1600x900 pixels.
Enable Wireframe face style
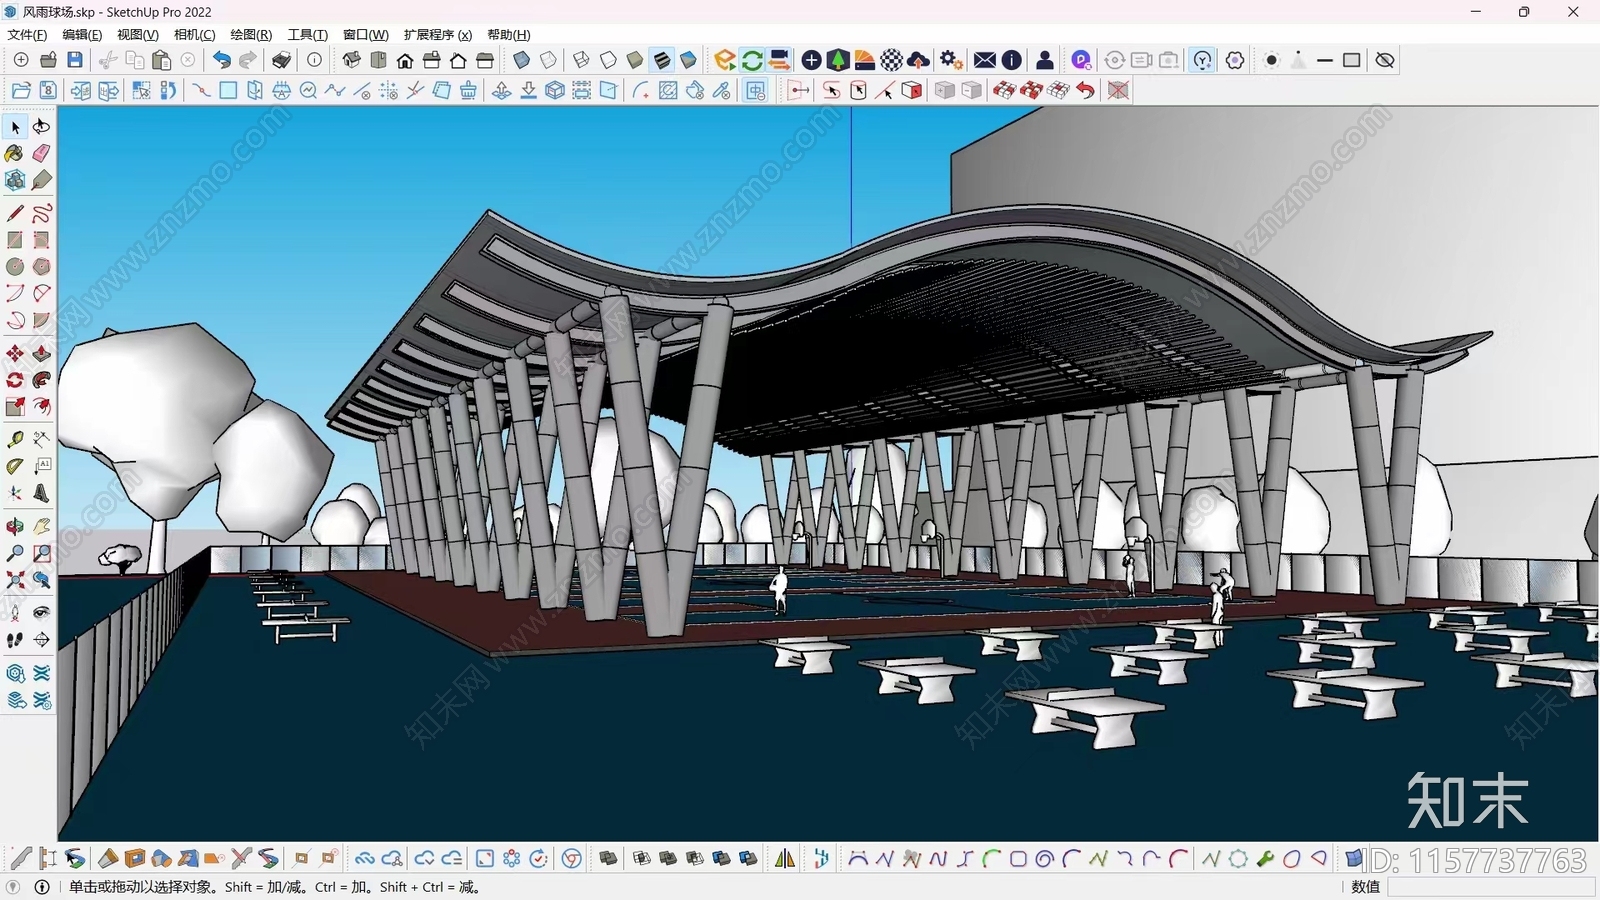(x=581, y=60)
